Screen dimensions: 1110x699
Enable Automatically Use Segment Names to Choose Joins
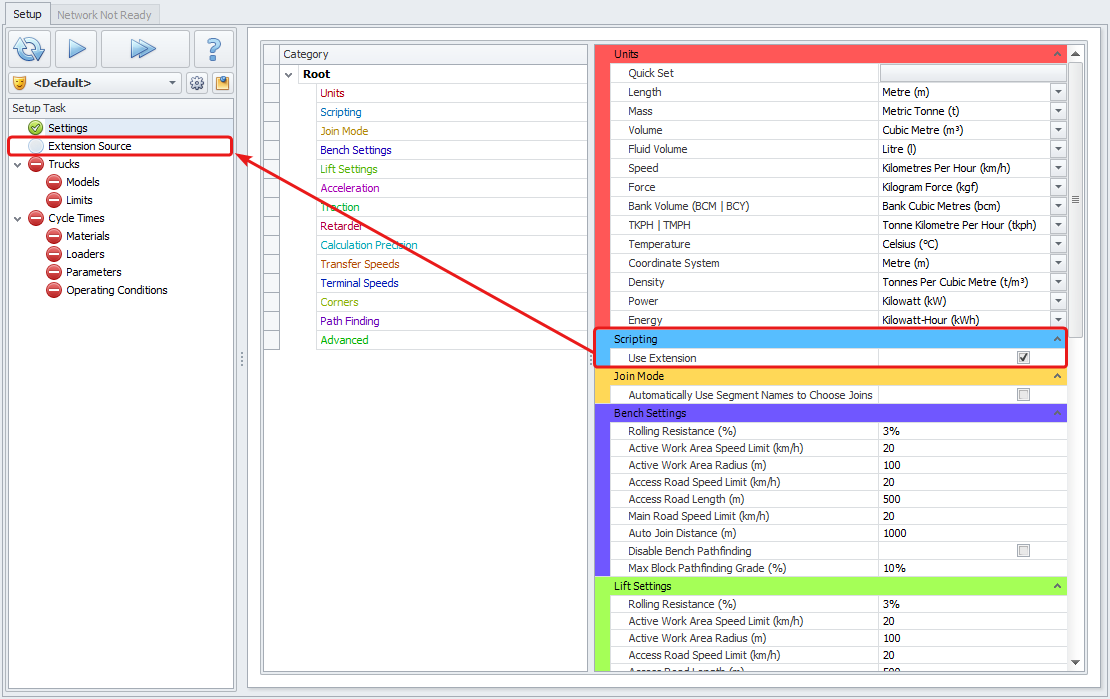[x=1023, y=394]
